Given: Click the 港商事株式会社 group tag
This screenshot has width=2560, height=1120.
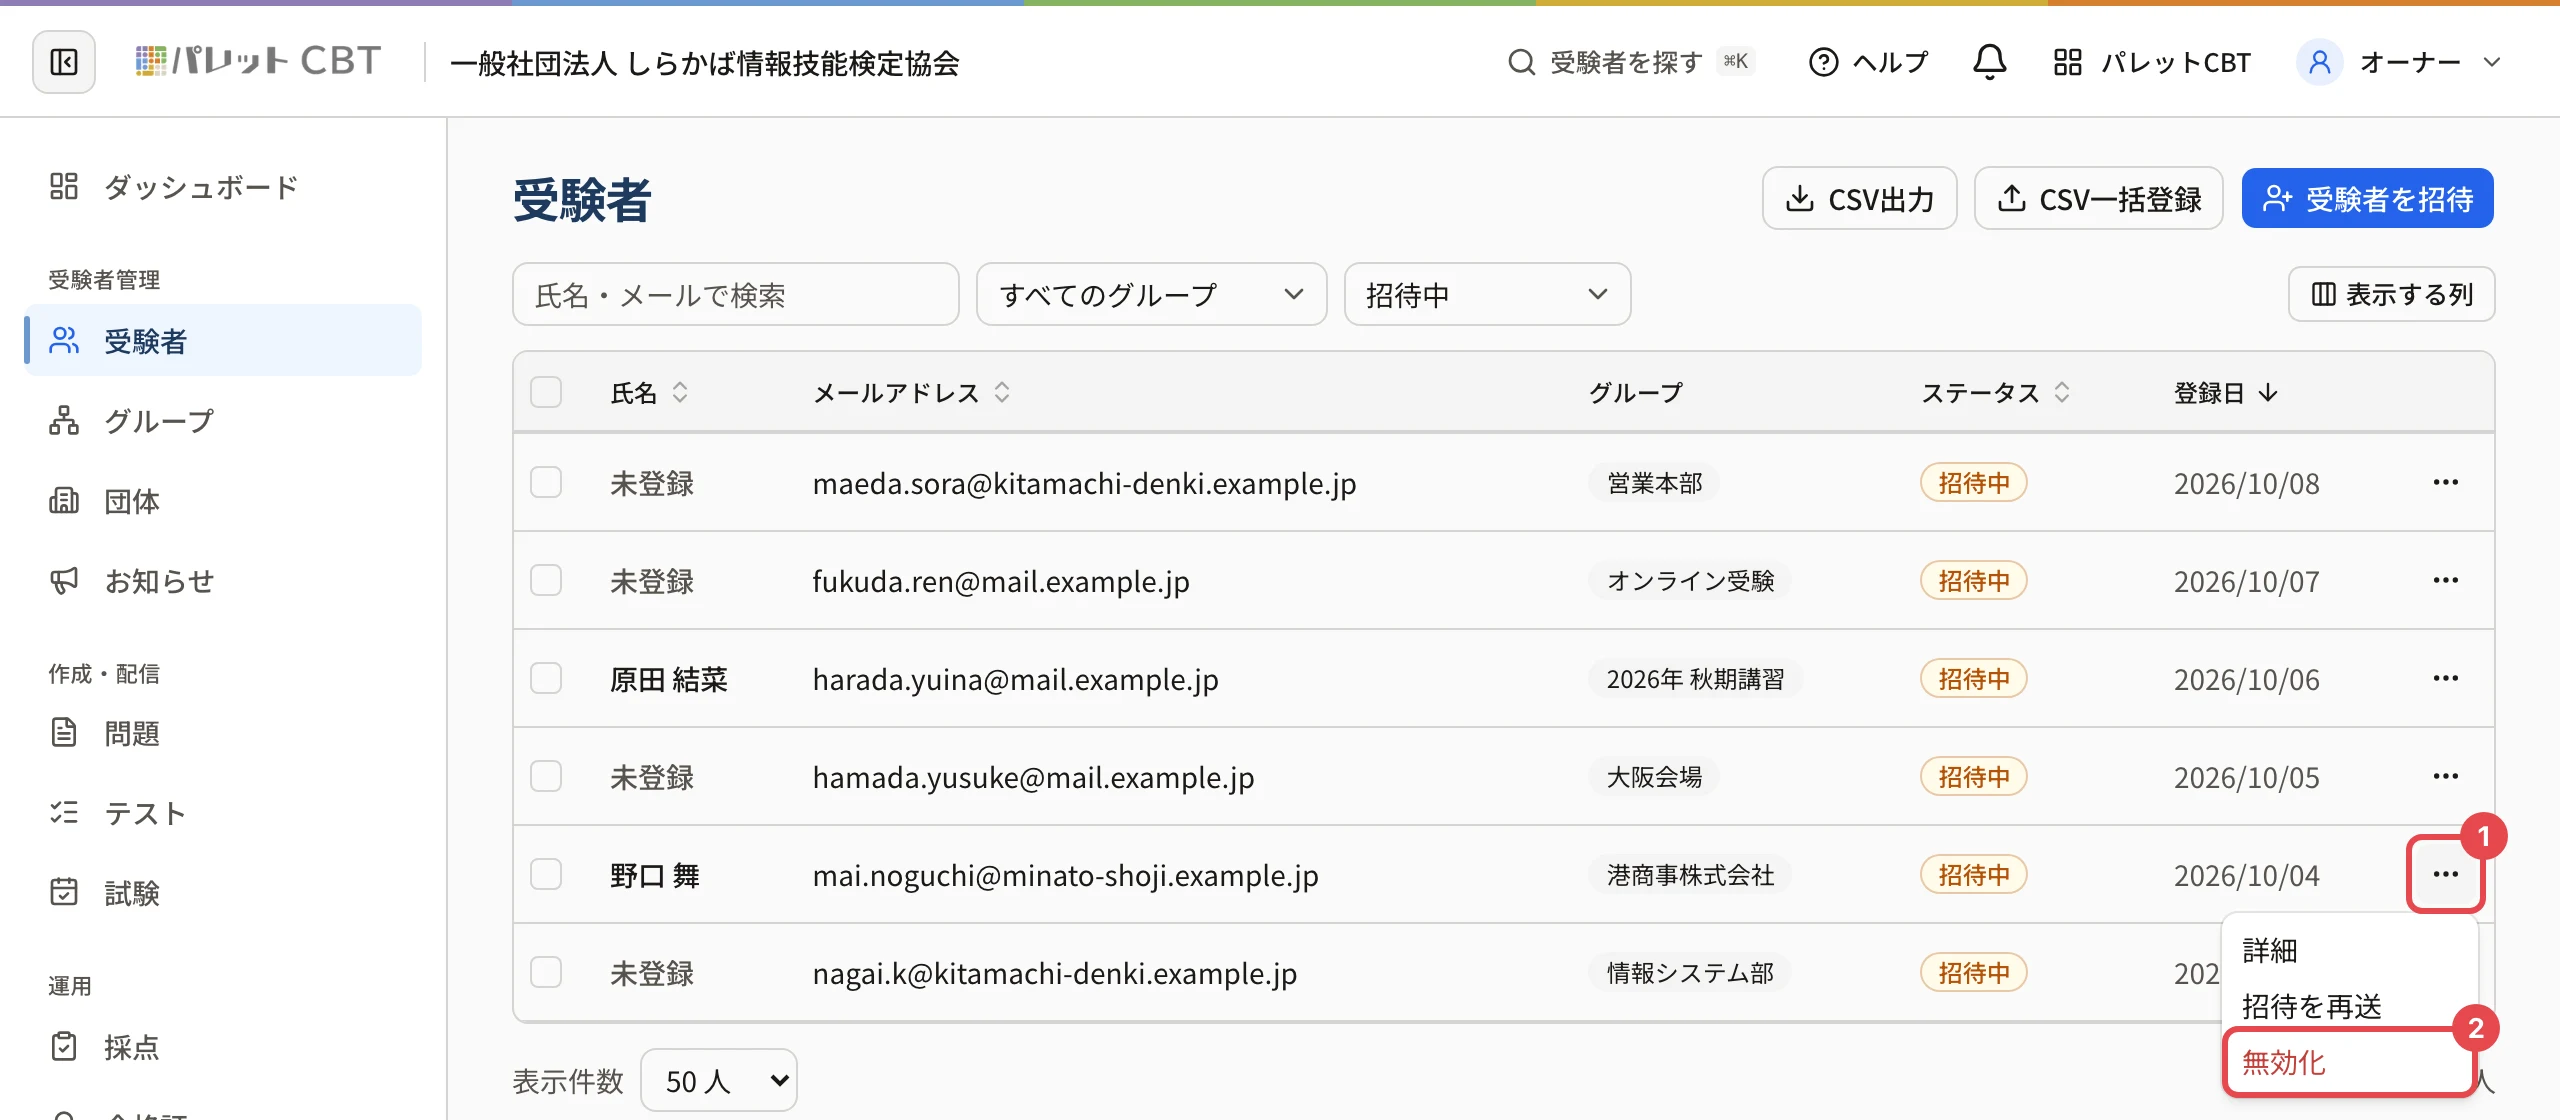Looking at the screenshot, I should click(1690, 875).
